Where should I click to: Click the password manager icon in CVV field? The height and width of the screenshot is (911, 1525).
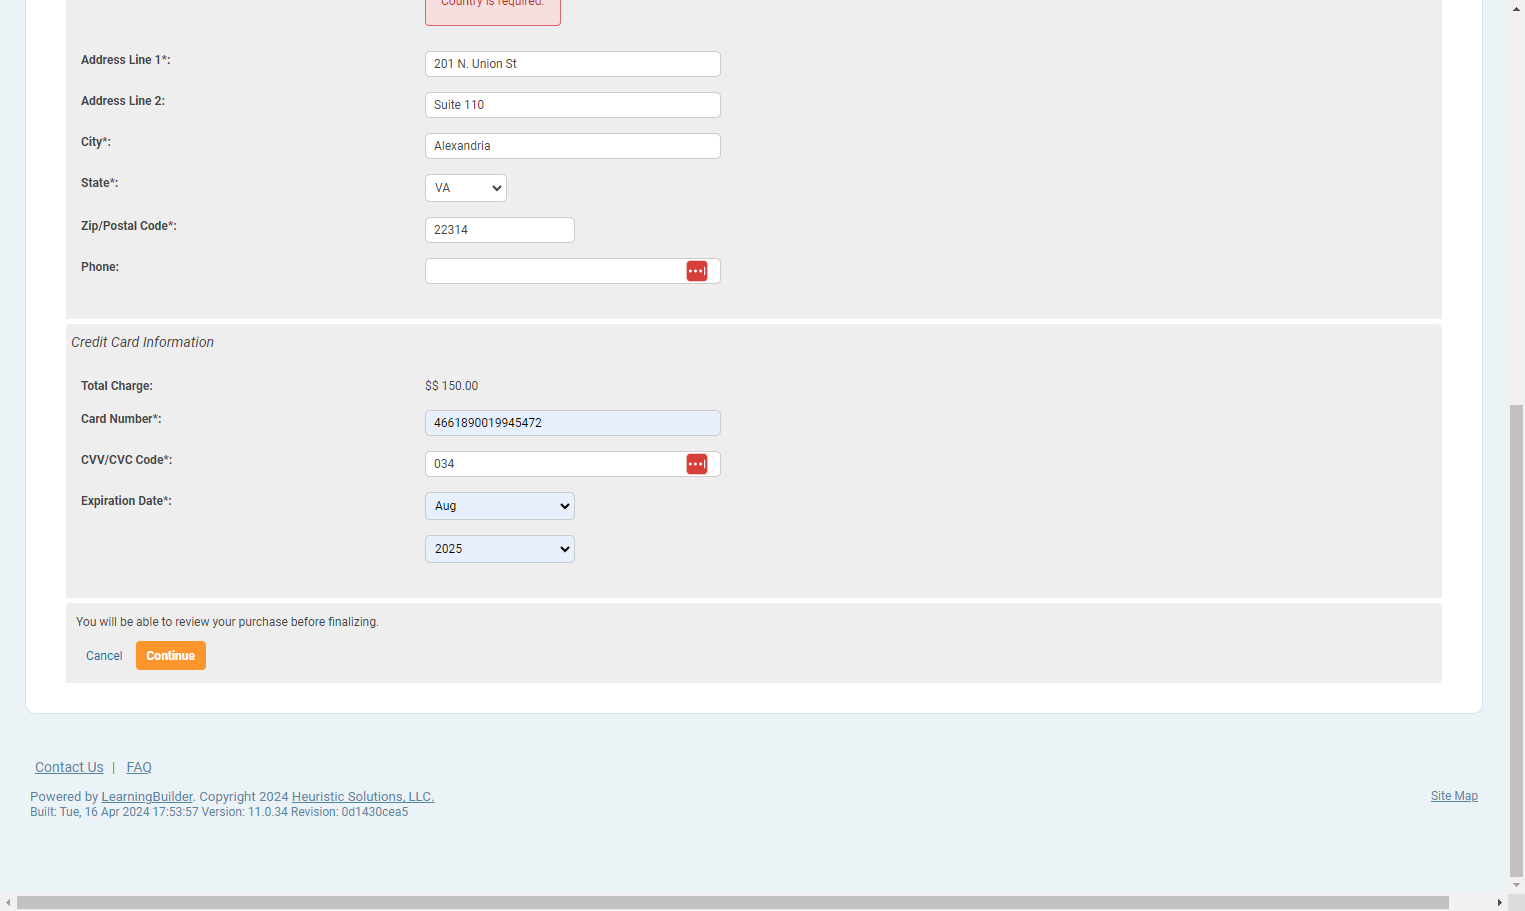click(697, 464)
